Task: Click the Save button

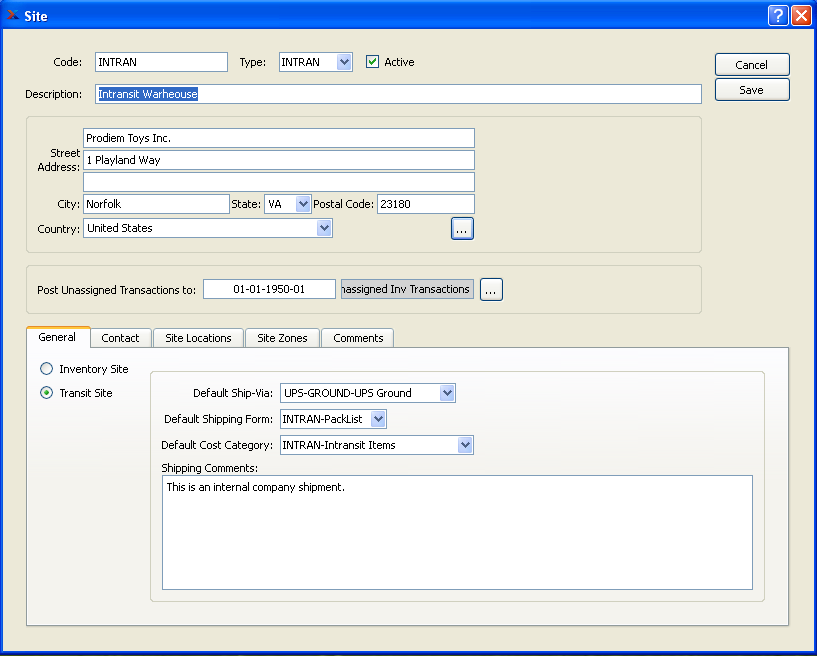Action: [752, 90]
